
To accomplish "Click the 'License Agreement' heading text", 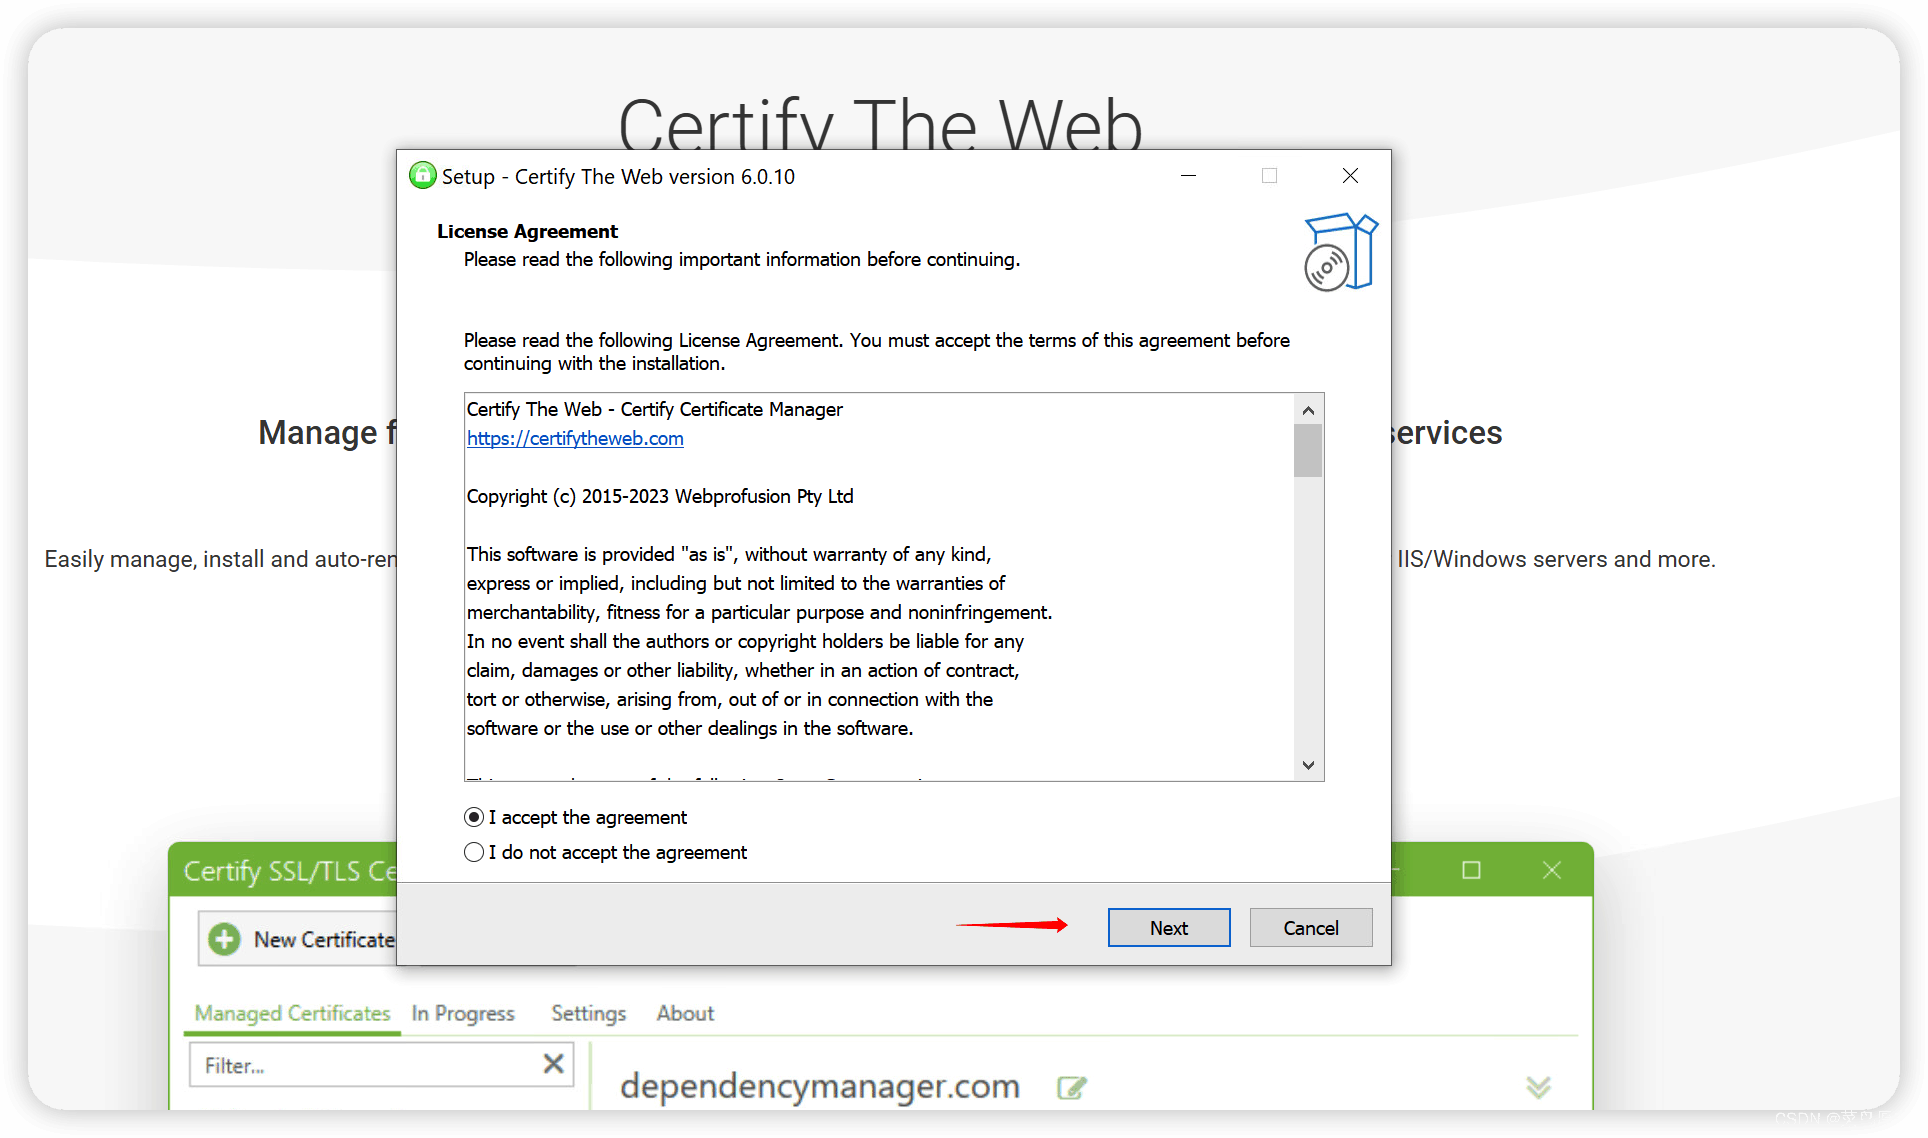I will (x=527, y=231).
